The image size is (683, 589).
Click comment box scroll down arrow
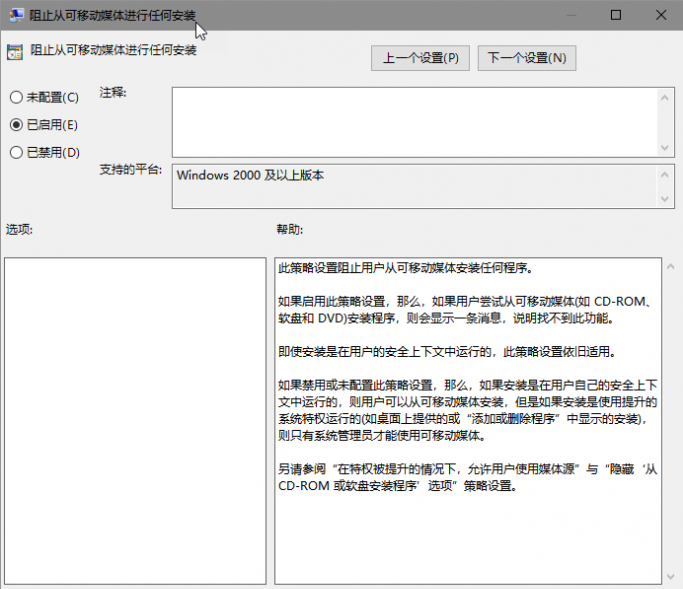(665, 147)
